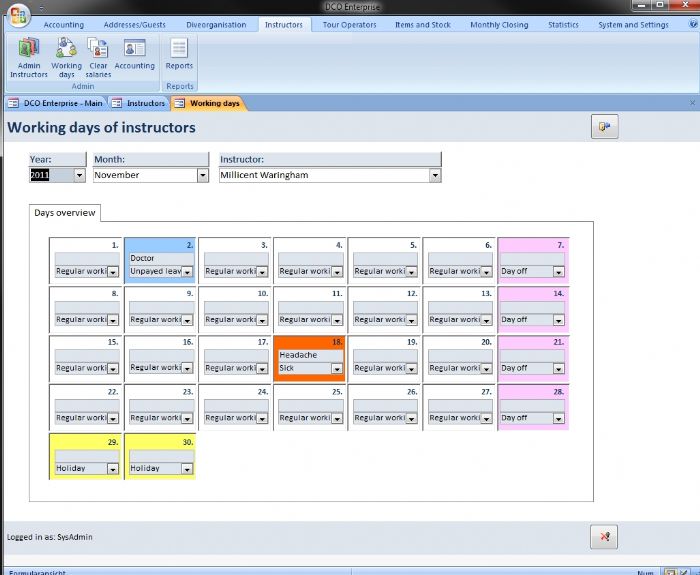Open the Reports ribbon icon
The width and height of the screenshot is (700, 575).
click(x=179, y=56)
